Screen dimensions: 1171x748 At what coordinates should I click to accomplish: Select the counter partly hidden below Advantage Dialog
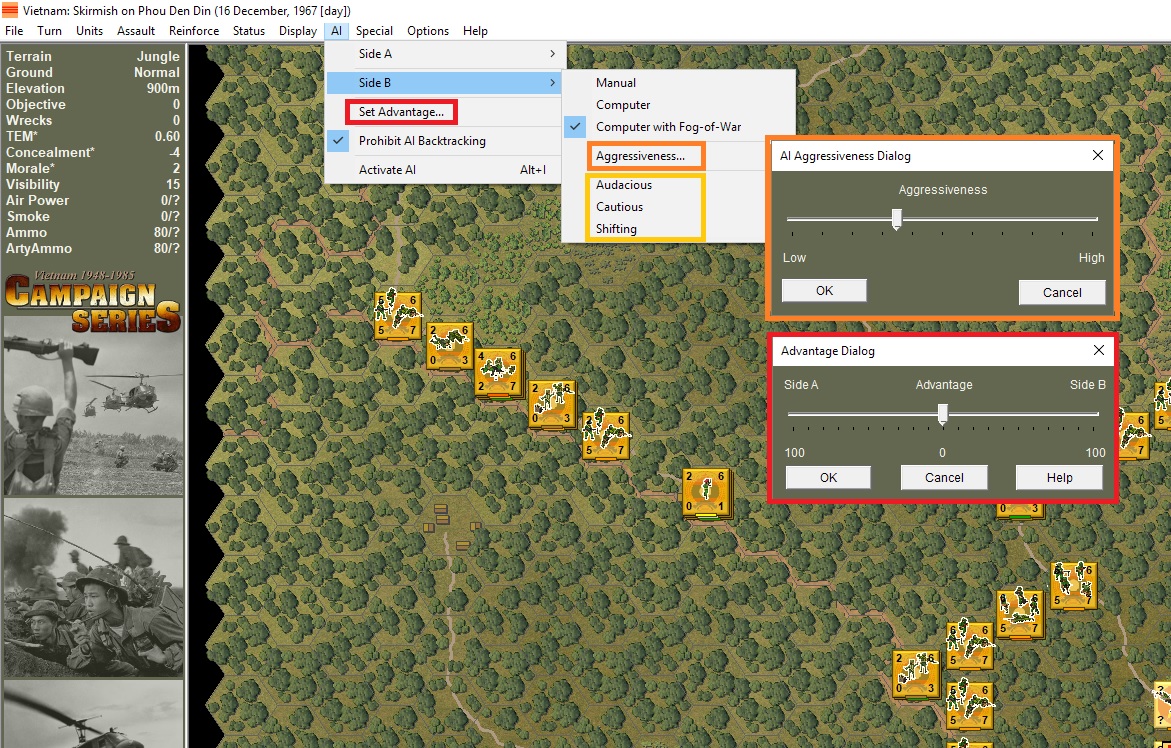pyautogui.click(x=1020, y=511)
